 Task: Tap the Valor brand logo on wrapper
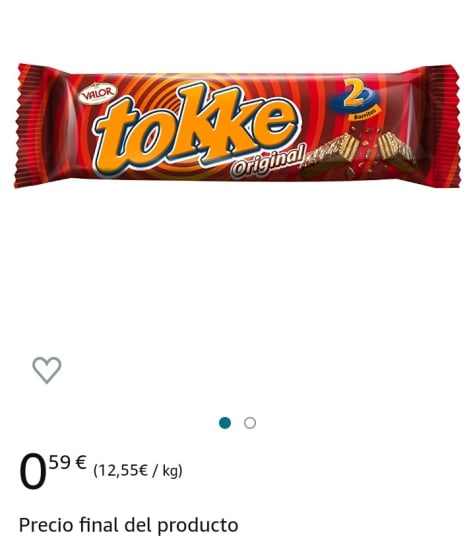point(98,93)
